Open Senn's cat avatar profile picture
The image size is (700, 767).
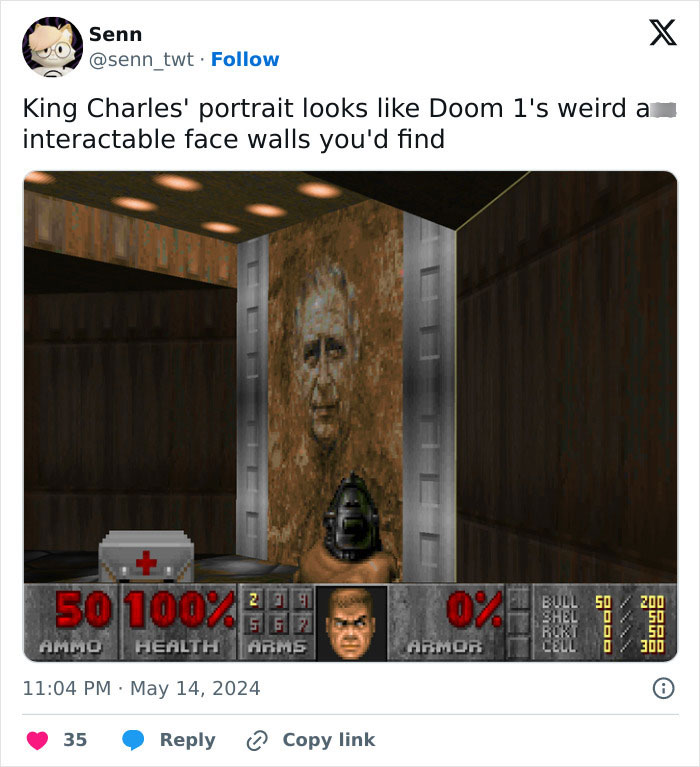click(x=53, y=47)
